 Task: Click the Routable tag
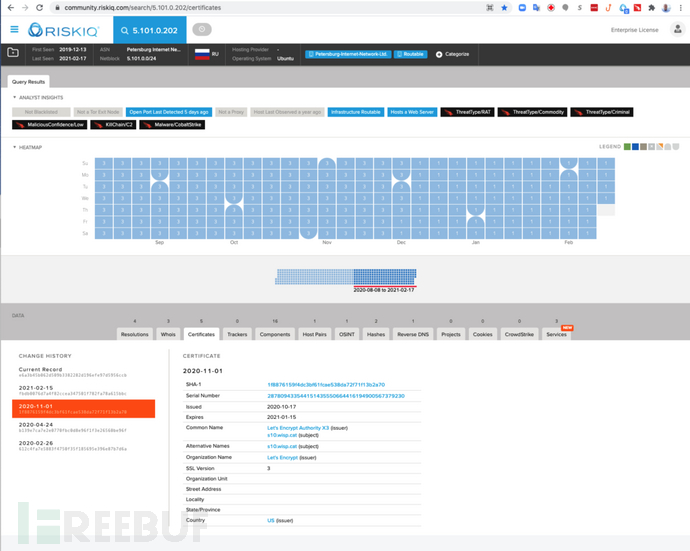coord(410,54)
